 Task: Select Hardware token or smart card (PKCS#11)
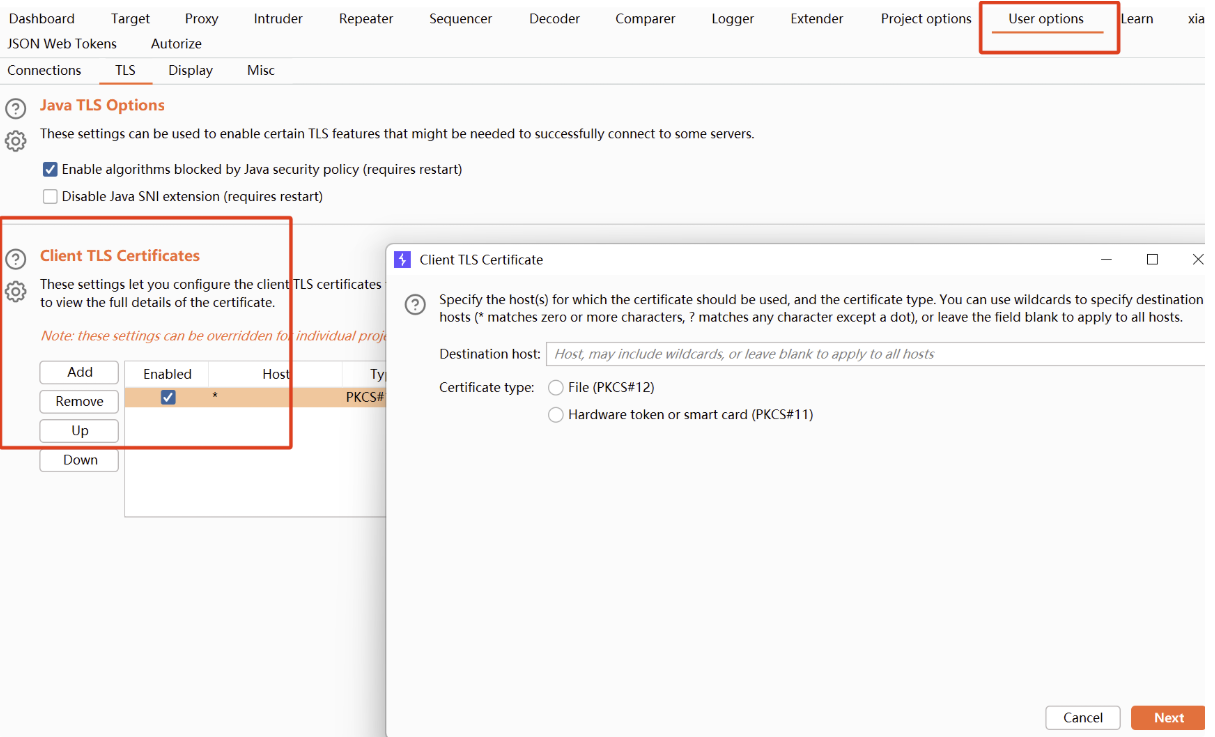point(556,415)
